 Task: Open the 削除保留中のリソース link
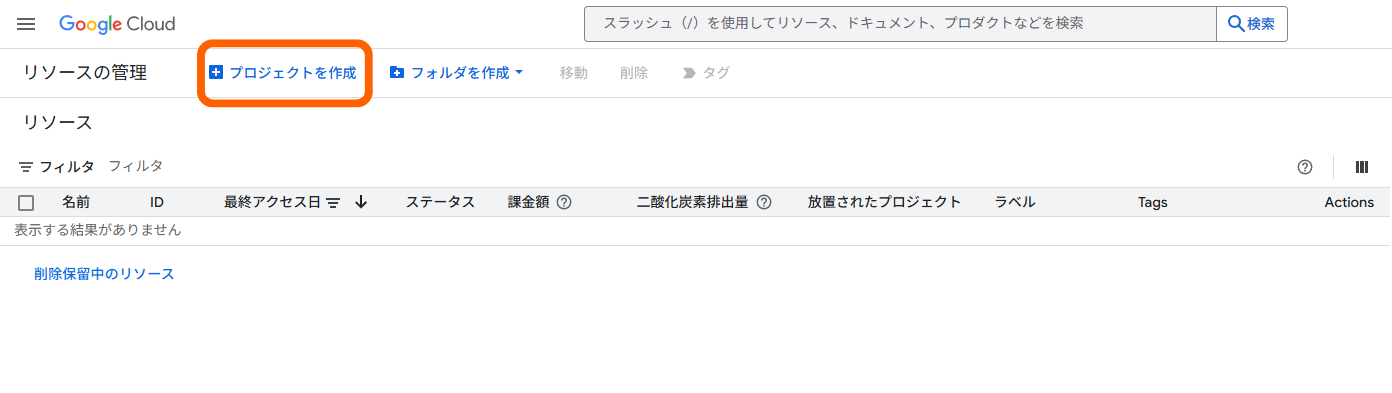pos(104,274)
